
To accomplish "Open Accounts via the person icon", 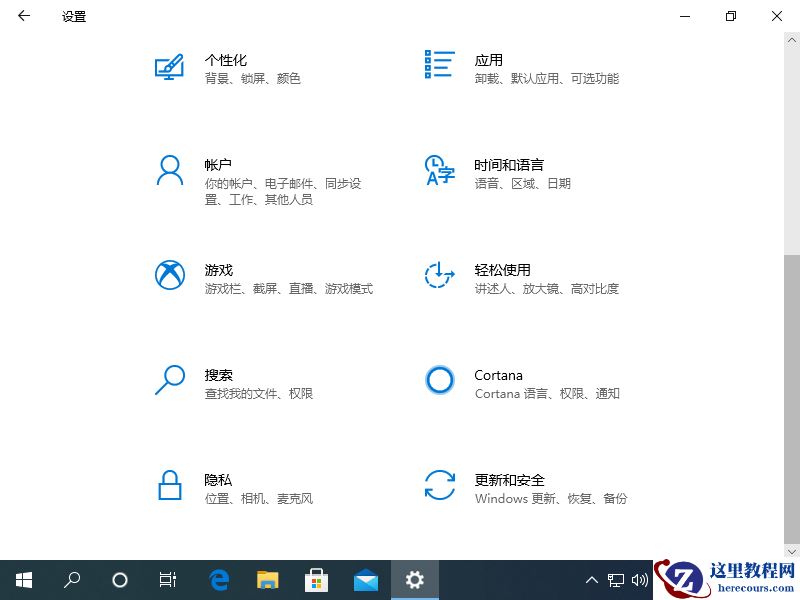I will (170, 172).
